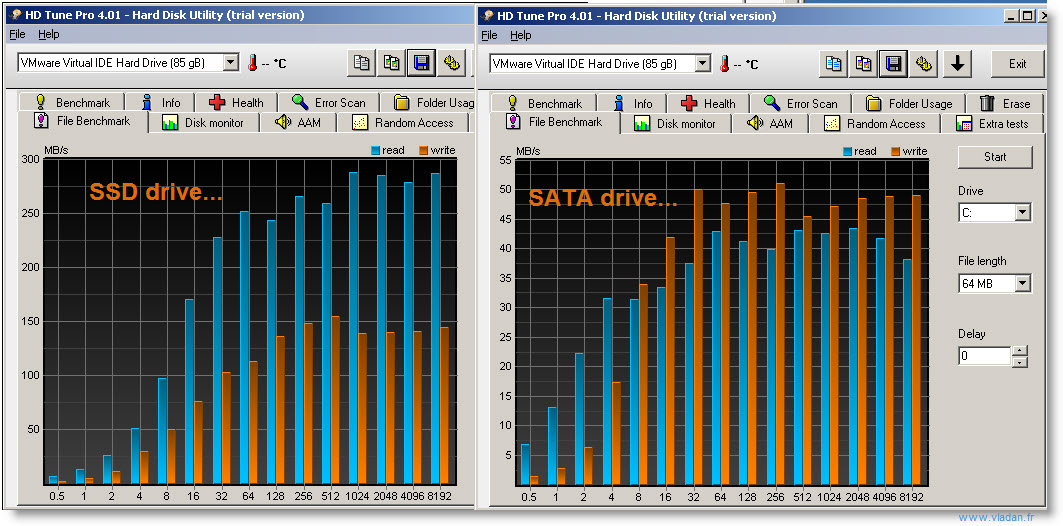Open Help menu in left window
Screen dimensions: 1063x526
click(49, 34)
